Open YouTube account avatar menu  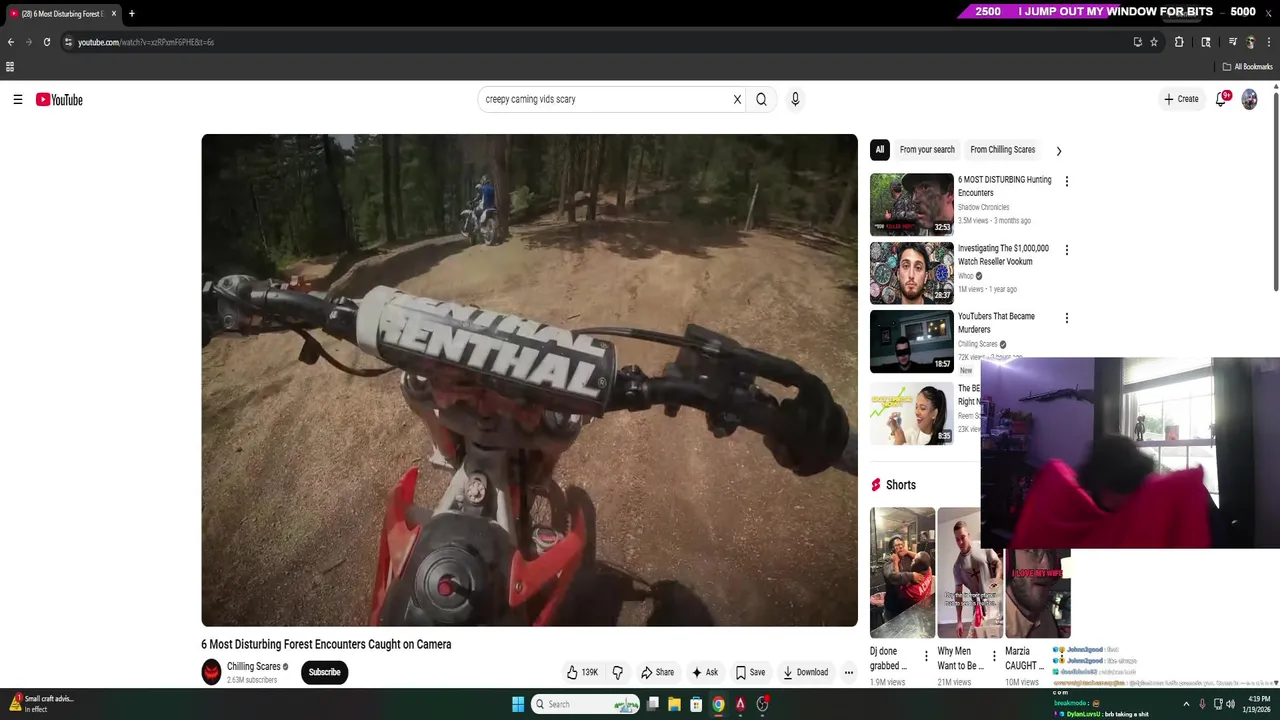(x=1249, y=99)
